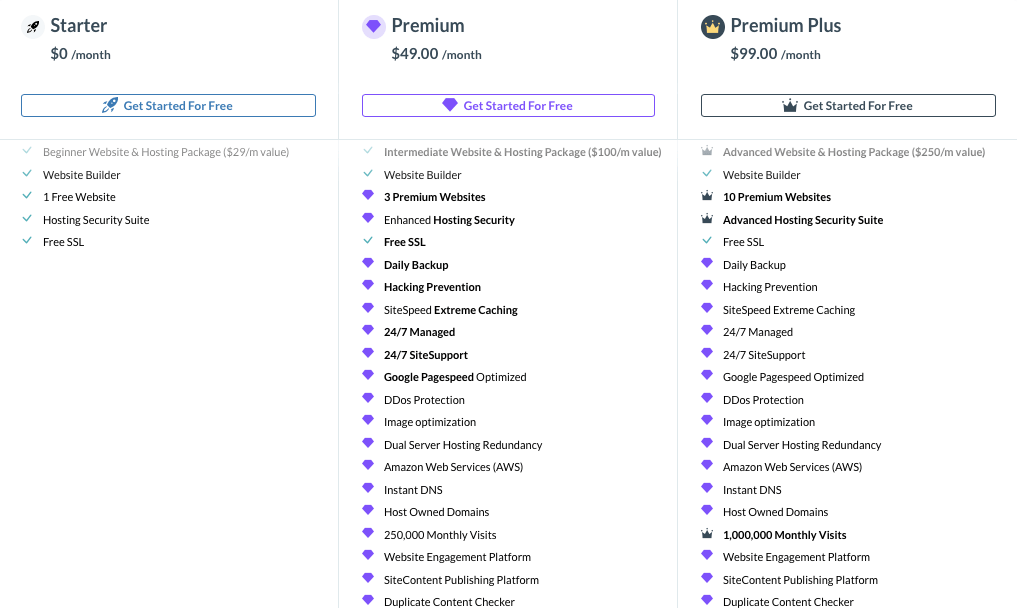This screenshot has width=1017, height=608.
Task: Click the diamond icon beside Daily Backup in Premium
Action: (x=368, y=263)
